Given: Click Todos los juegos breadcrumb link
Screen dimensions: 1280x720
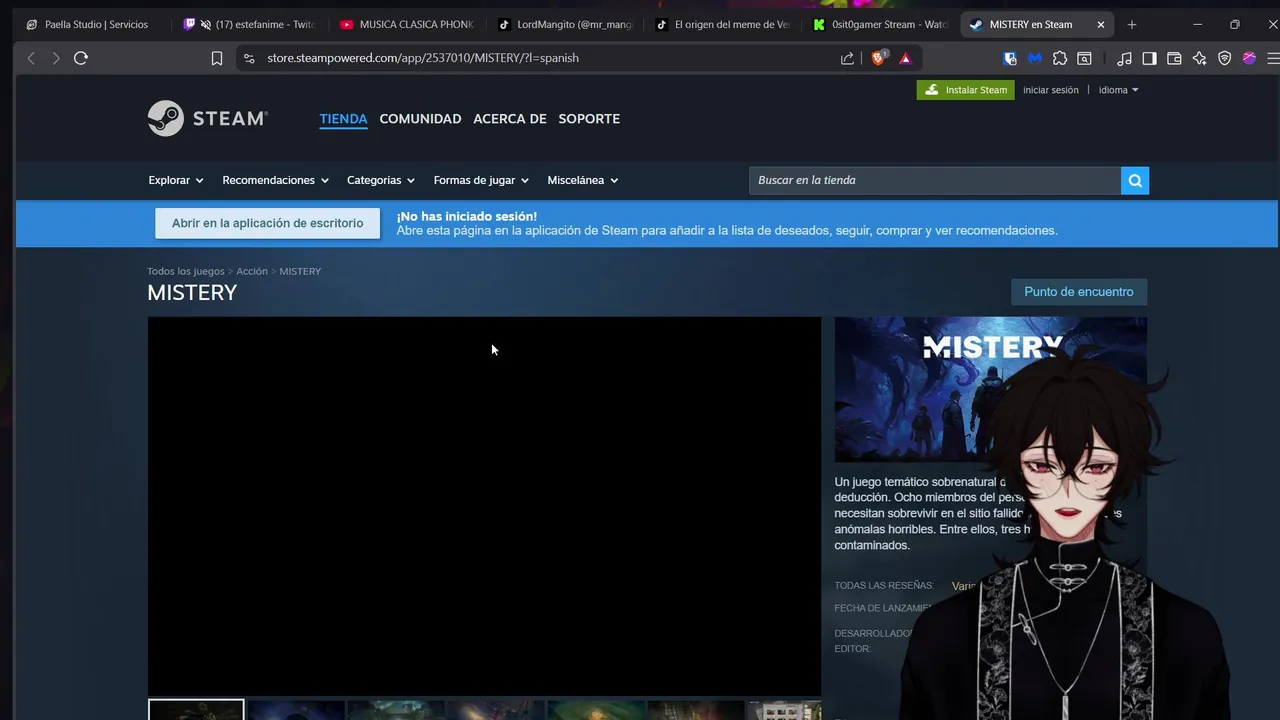Looking at the screenshot, I should coord(186,271).
